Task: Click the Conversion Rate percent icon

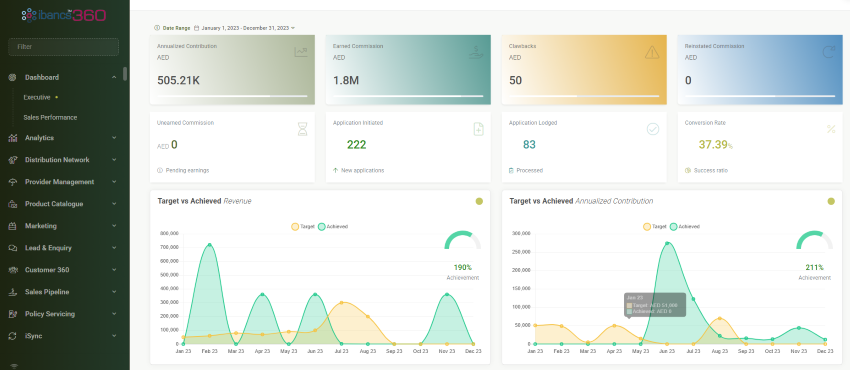Action: click(830, 129)
